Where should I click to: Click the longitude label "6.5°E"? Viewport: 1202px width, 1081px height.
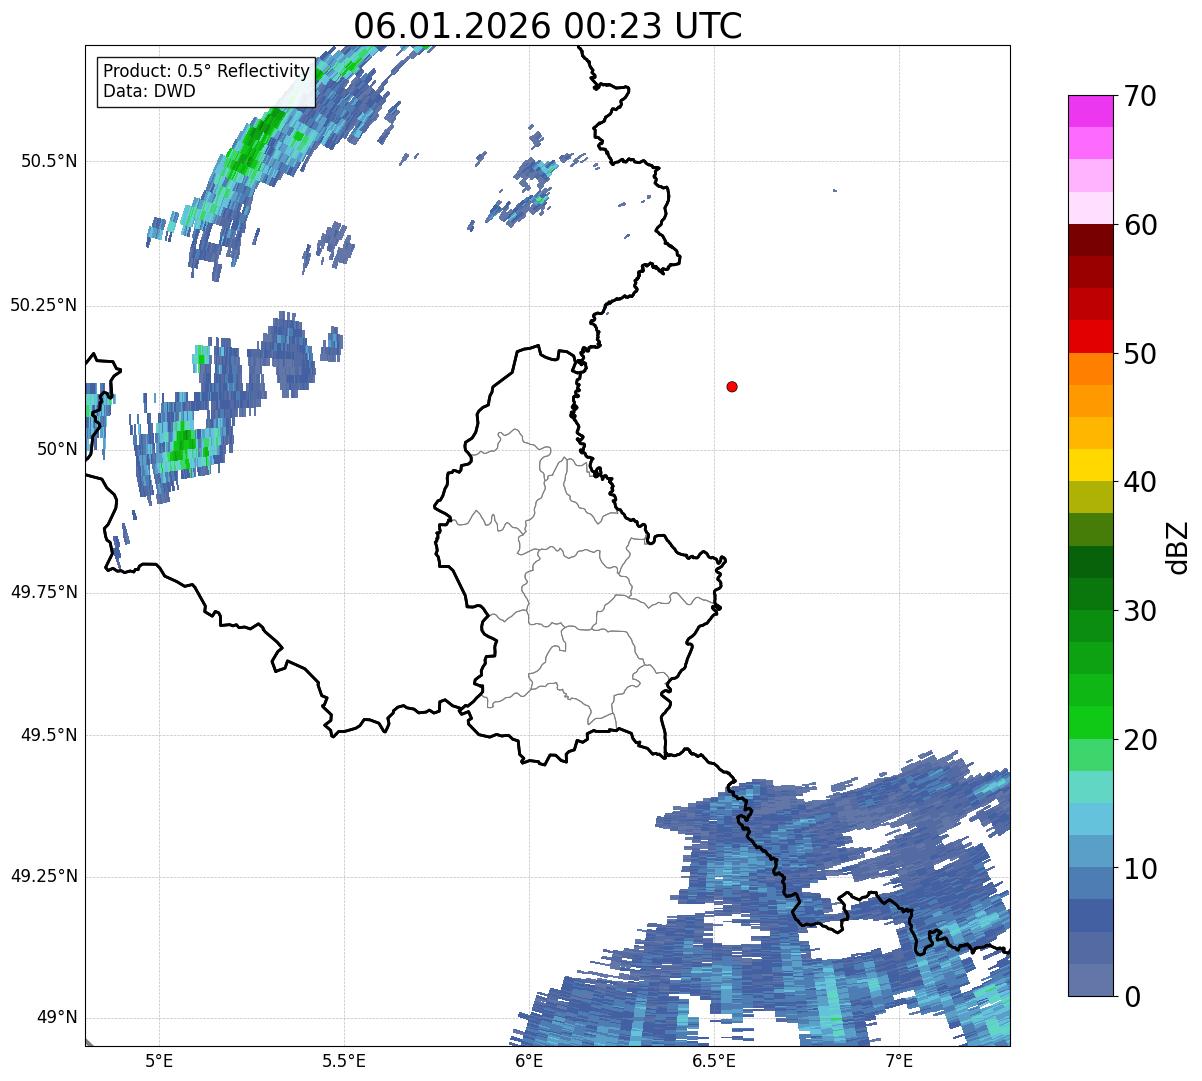(x=714, y=1061)
